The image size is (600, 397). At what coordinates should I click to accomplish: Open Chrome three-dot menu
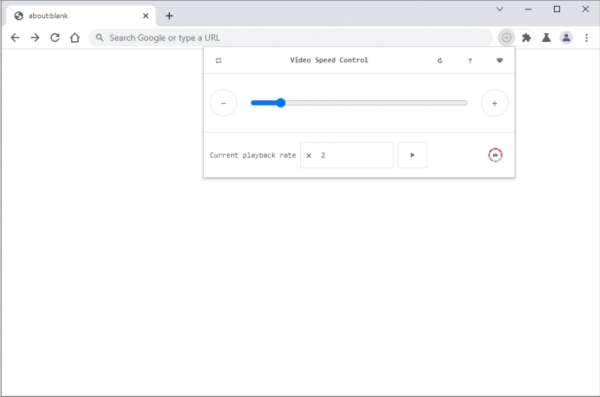[586, 38]
